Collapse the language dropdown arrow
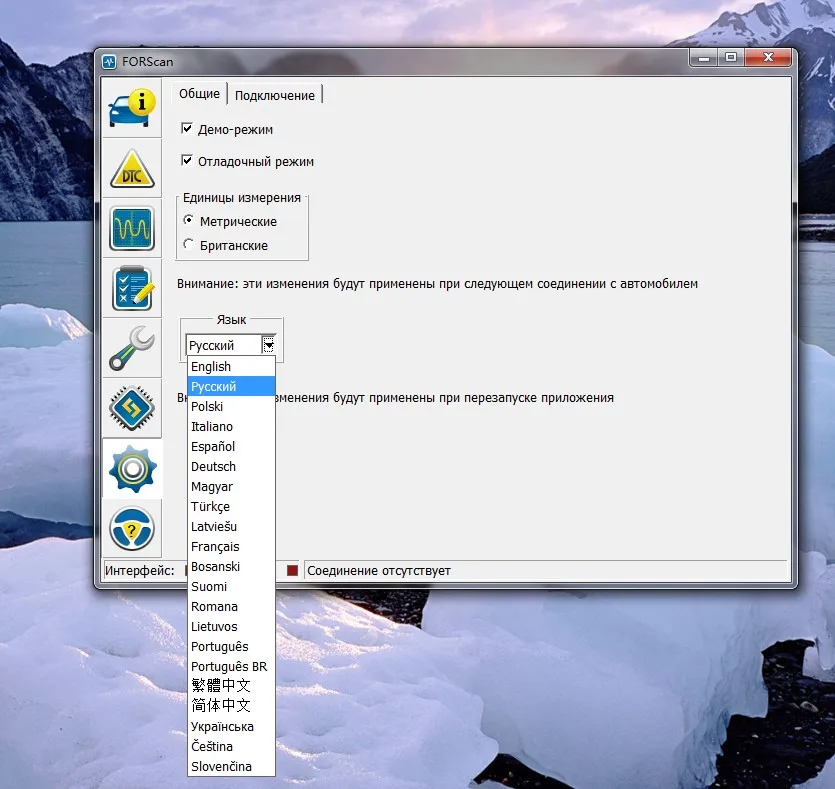The height and width of the screenshot is (789, 835). click(269, 345)
